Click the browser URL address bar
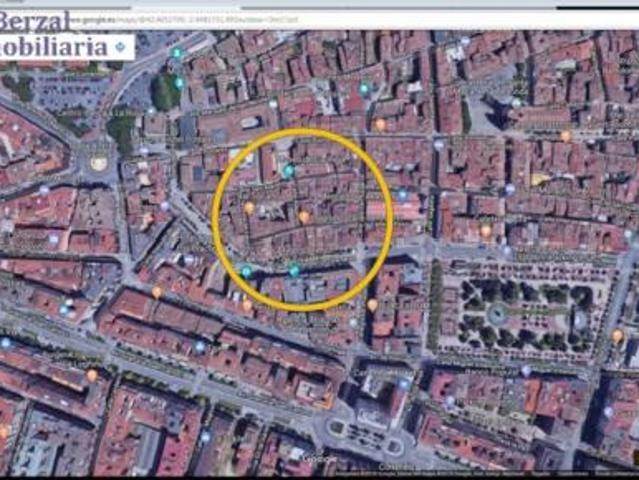639x480 pixels. 200,18
